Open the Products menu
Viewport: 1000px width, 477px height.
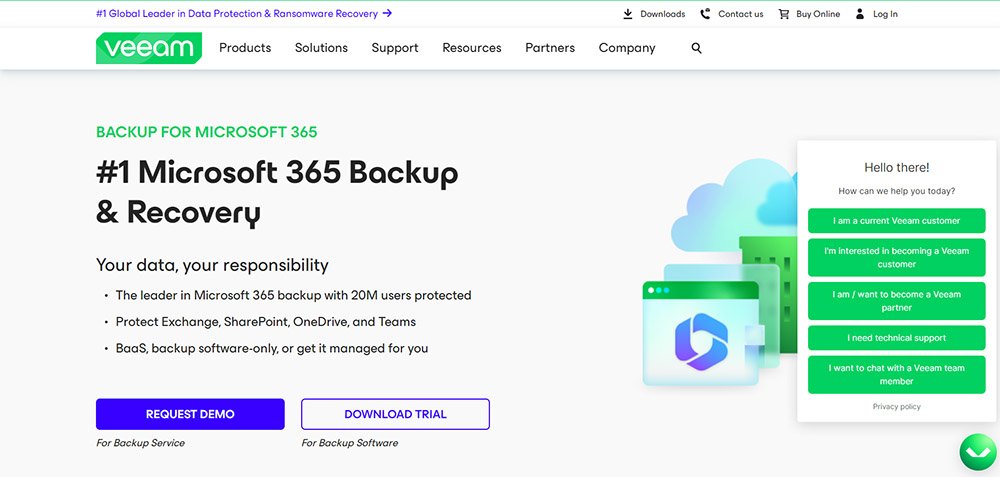(x=245, y=48)
